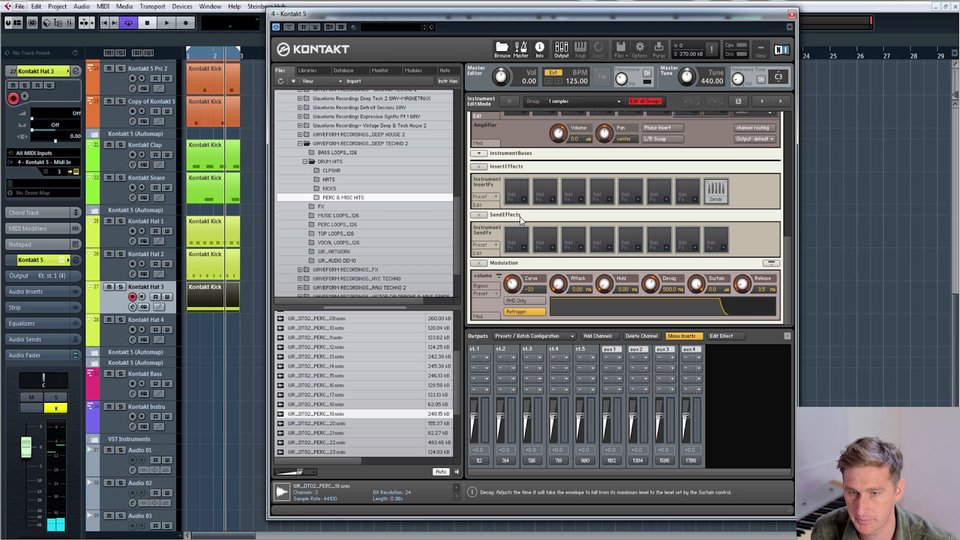Click the first Add Fx slot in SendFx

(517, 239)
